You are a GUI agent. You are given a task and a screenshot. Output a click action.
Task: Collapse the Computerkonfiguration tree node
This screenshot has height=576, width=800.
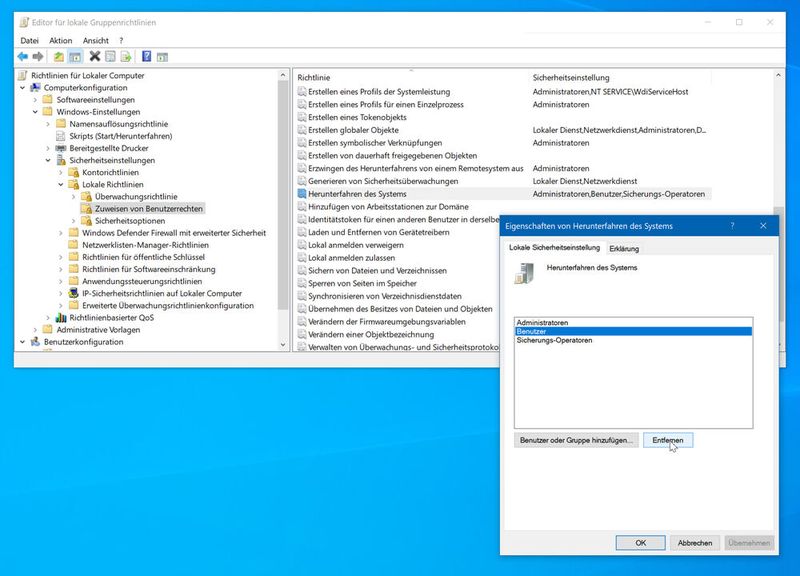tap(21, 87)
